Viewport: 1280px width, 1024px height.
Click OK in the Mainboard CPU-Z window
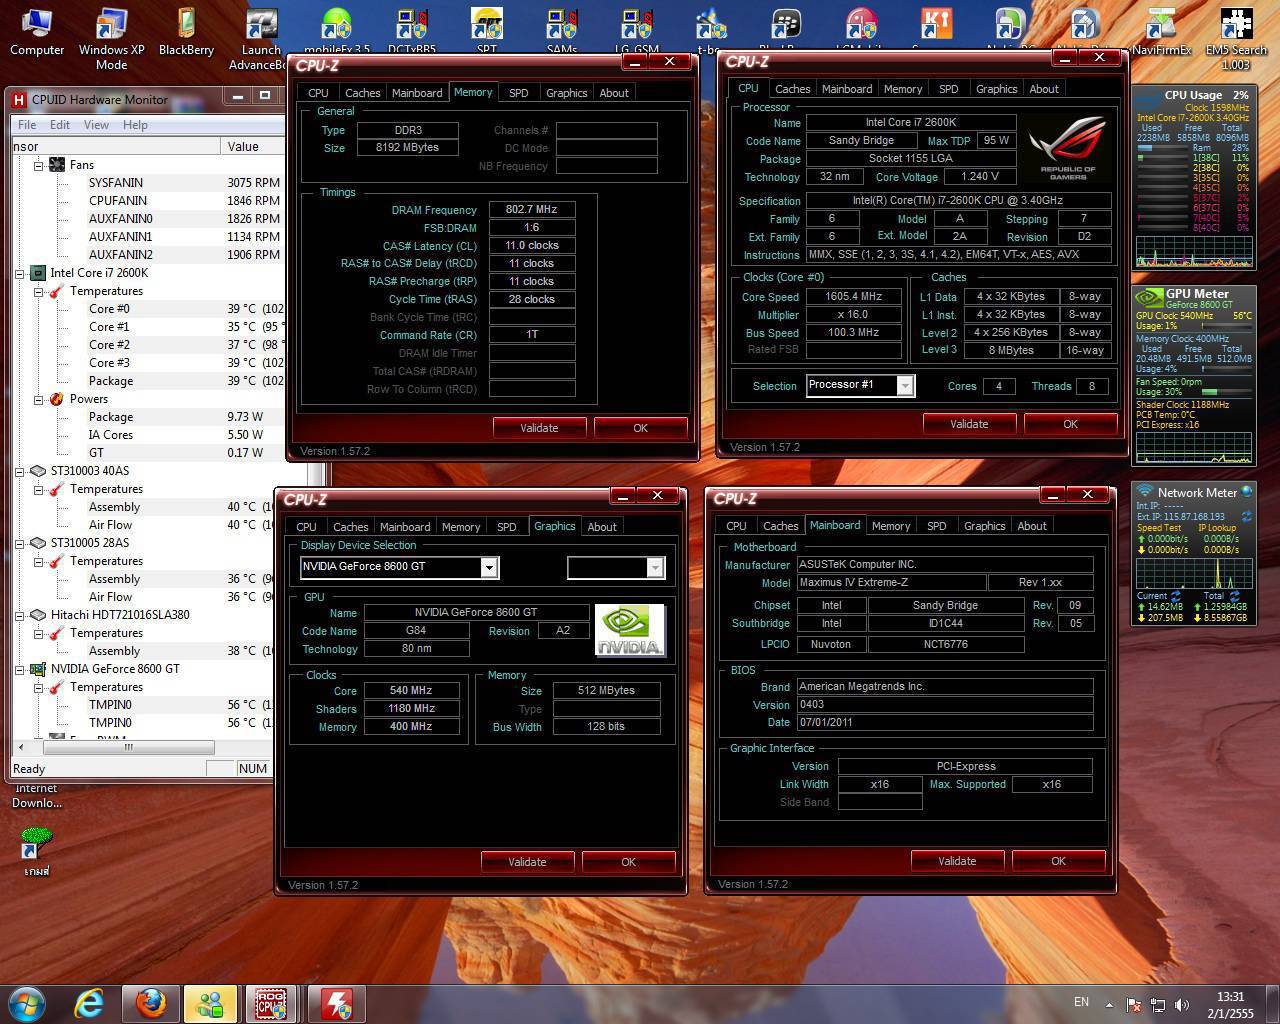(x=1058, y=860)
